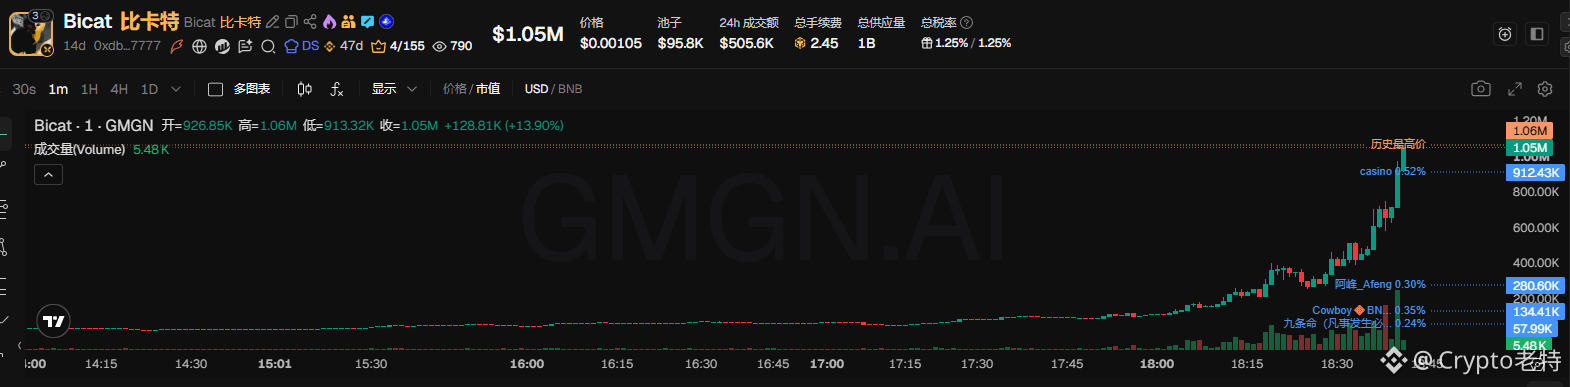Click the 47d BNB age badge

[344, 46]
